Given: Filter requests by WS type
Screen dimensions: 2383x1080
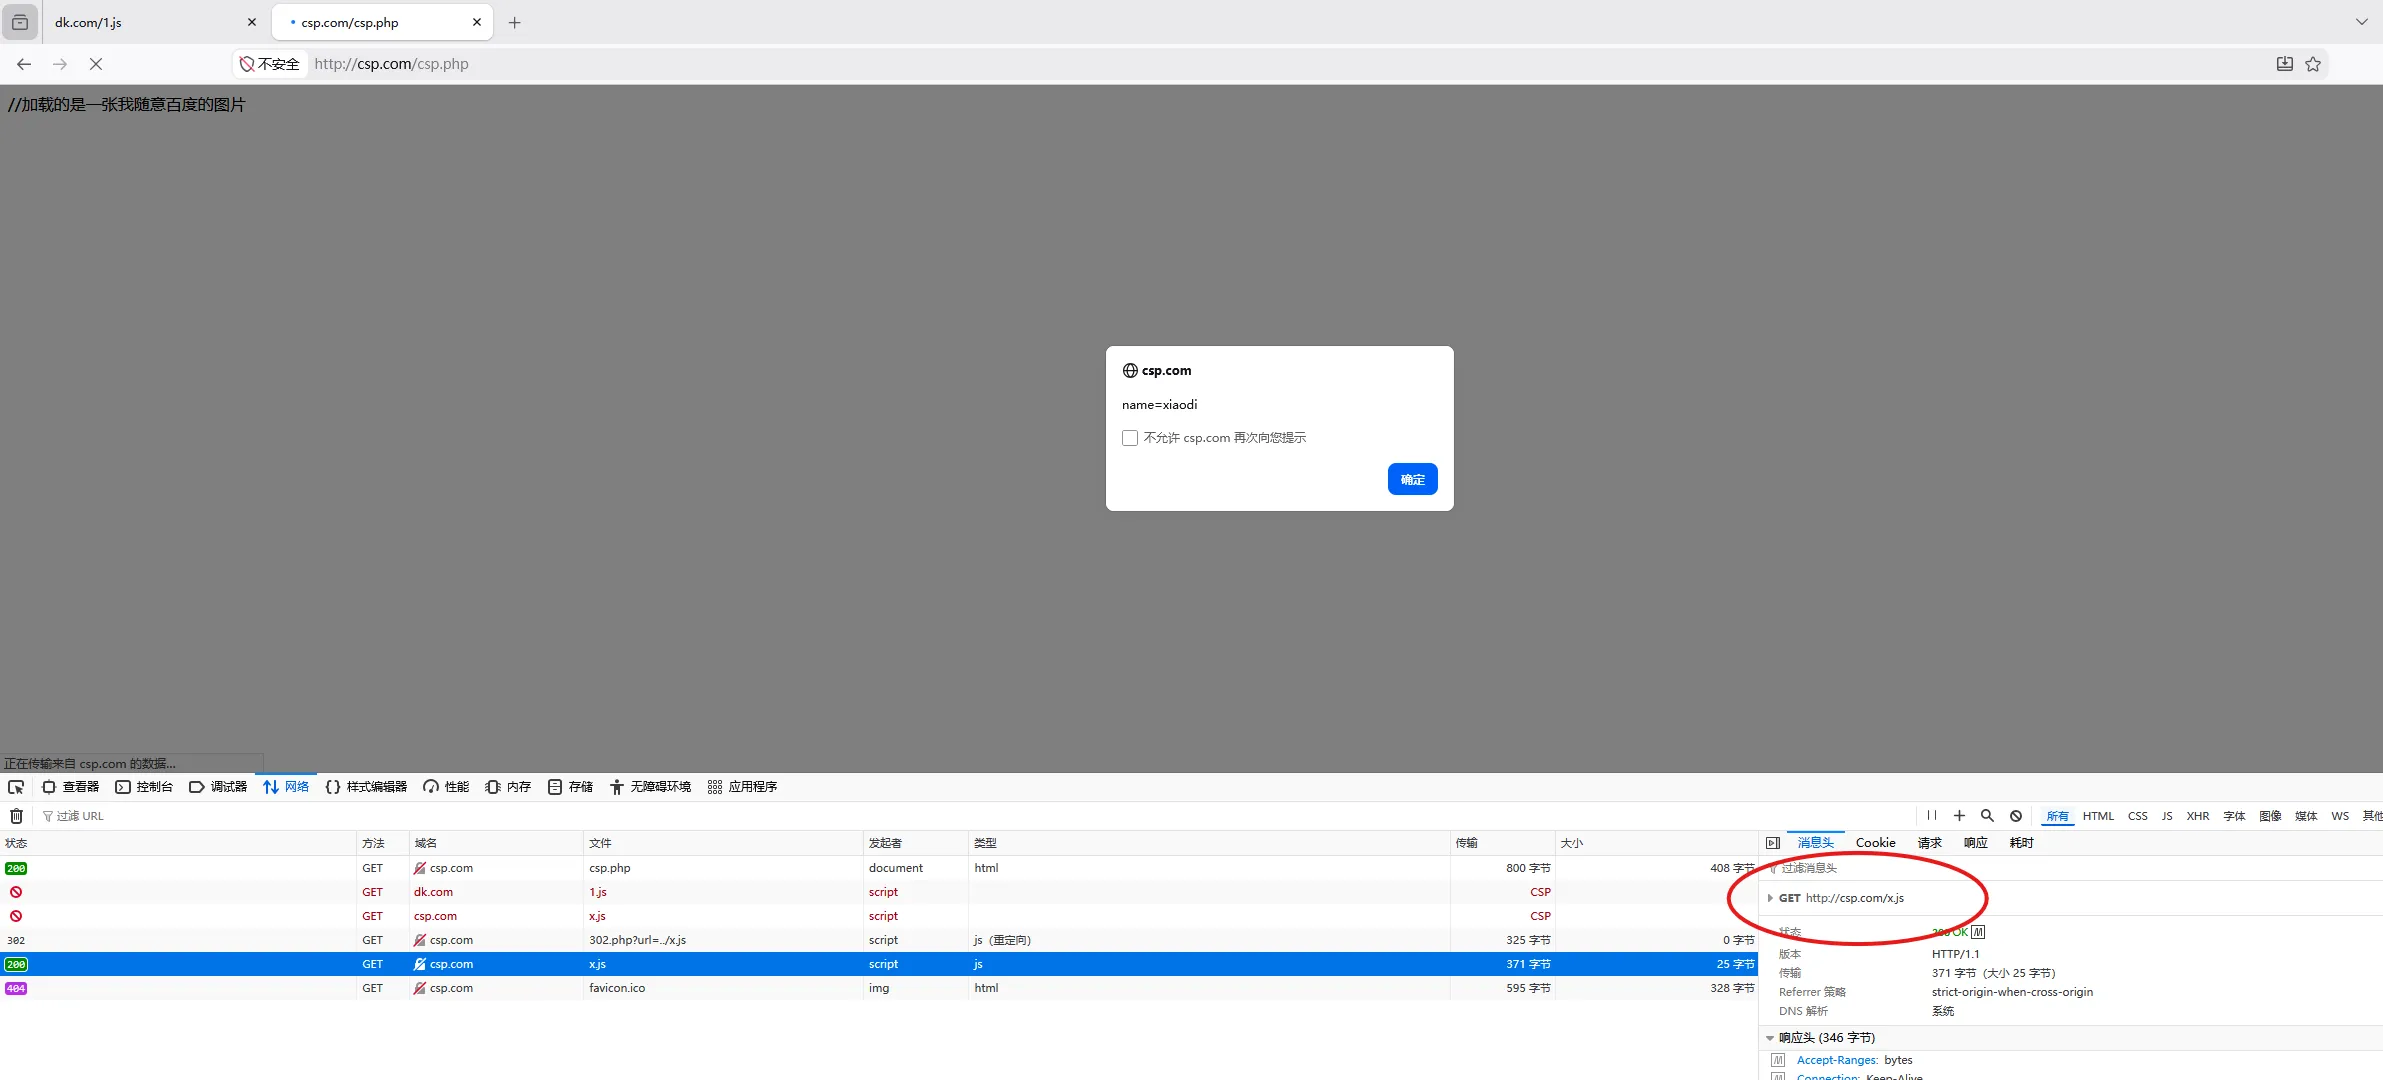Looking at the screenshot, I should [2340, 816].
